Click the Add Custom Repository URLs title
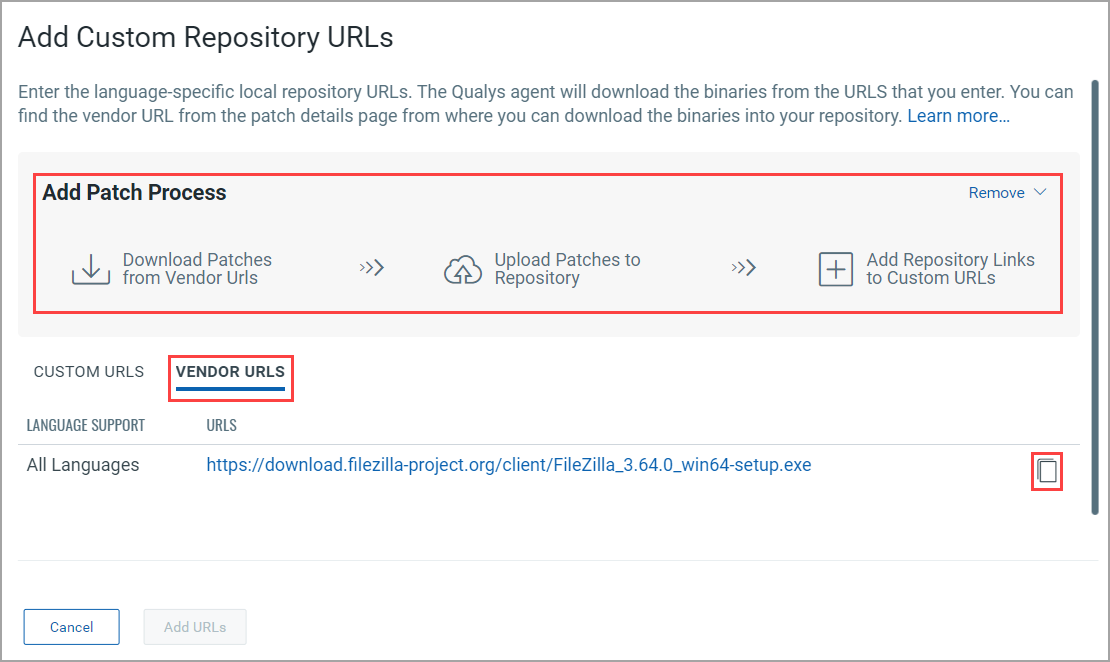Viewport: 1110px width, 662px height. tap(204, 37)
